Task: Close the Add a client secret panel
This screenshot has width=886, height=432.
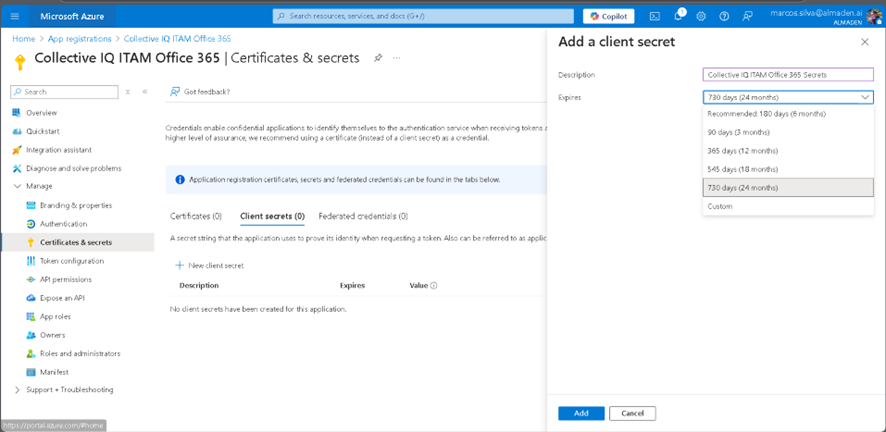Action: tap(864, 42)
